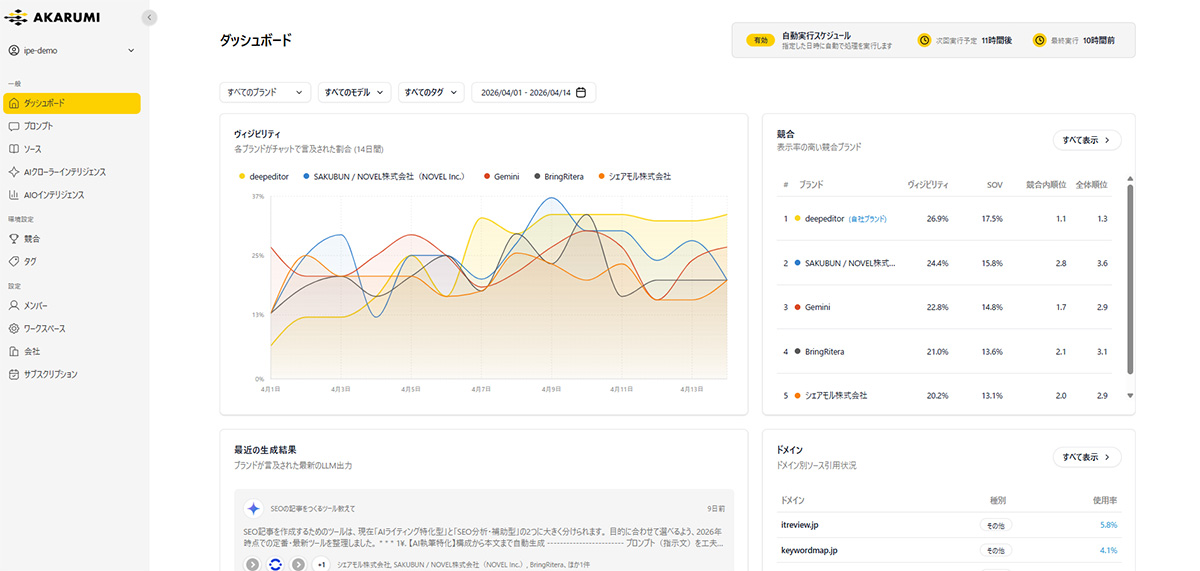Open the ipe-demo workspace switcher

point(71,50)
